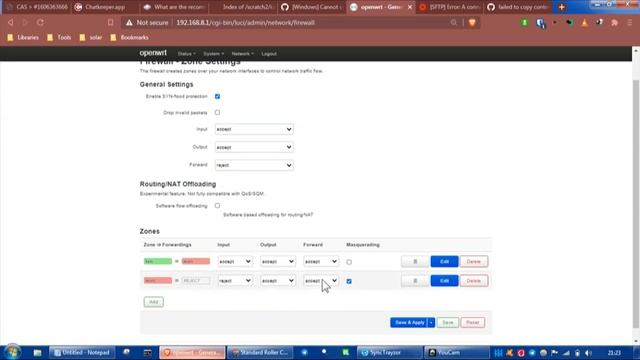Click the volume speaker tray icon

(x=588, y=353)
